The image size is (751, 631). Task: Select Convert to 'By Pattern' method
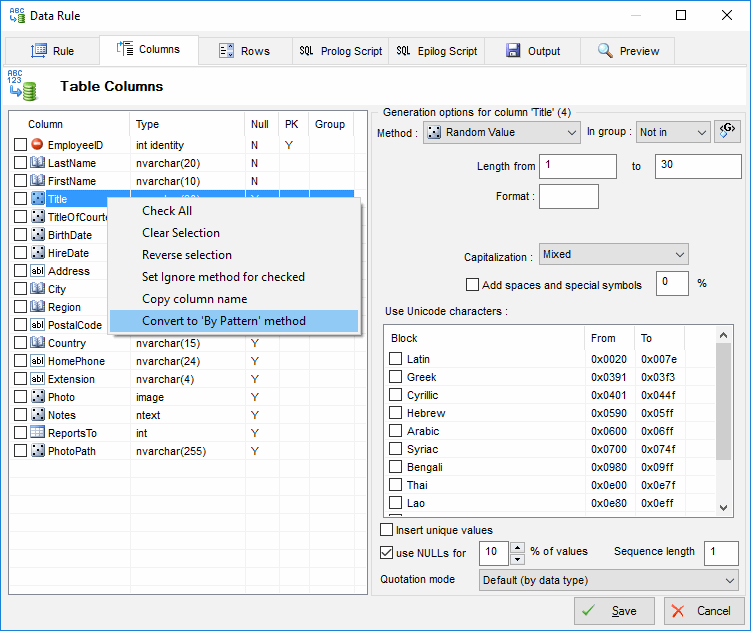[234, 321]
